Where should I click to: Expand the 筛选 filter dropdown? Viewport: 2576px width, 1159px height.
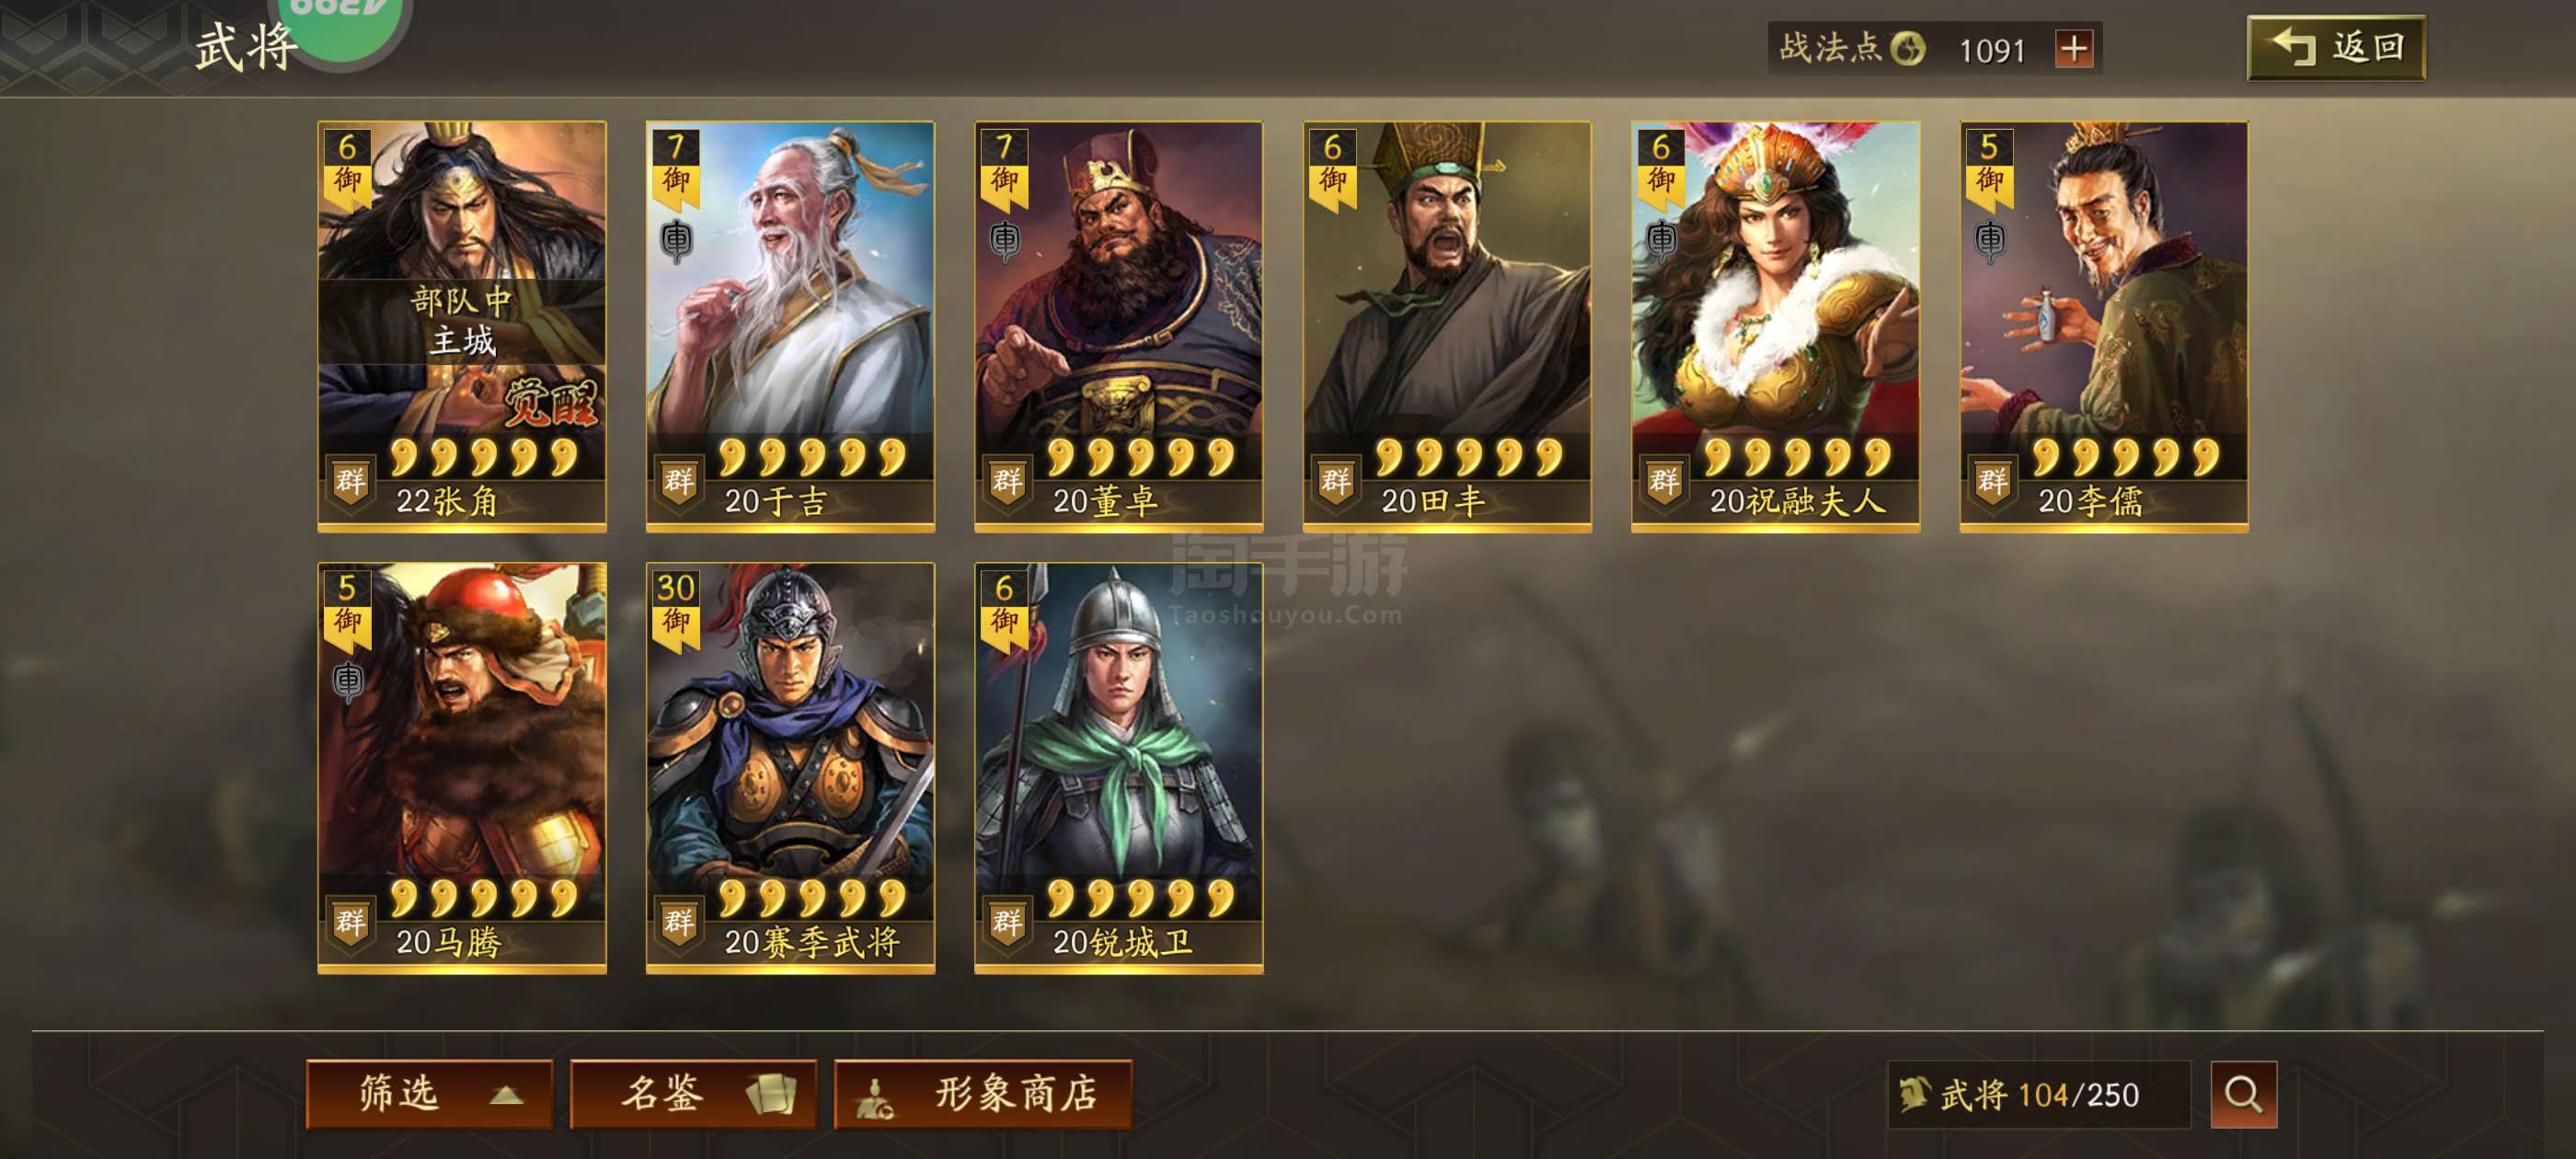(x=430, y=1094)
